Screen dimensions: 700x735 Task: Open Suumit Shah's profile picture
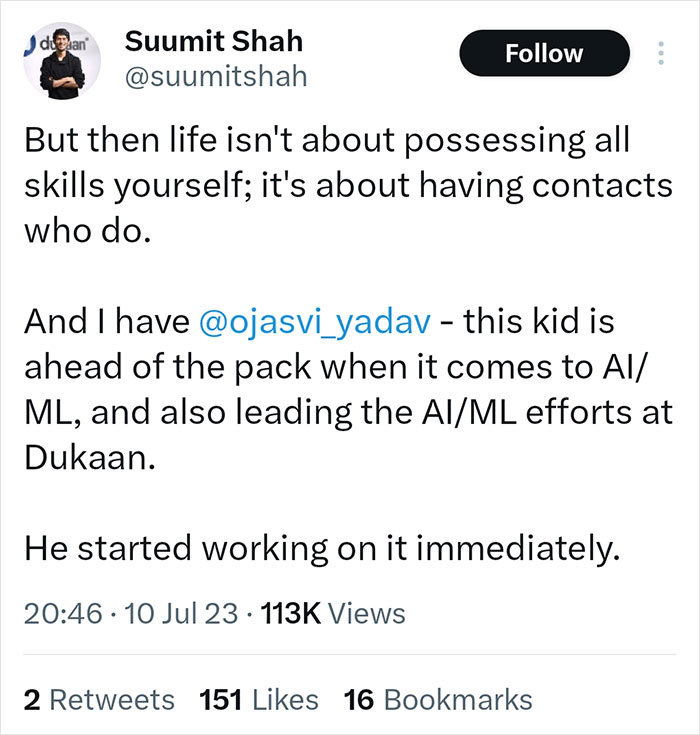pyautogui.click(x=64, y=65)
